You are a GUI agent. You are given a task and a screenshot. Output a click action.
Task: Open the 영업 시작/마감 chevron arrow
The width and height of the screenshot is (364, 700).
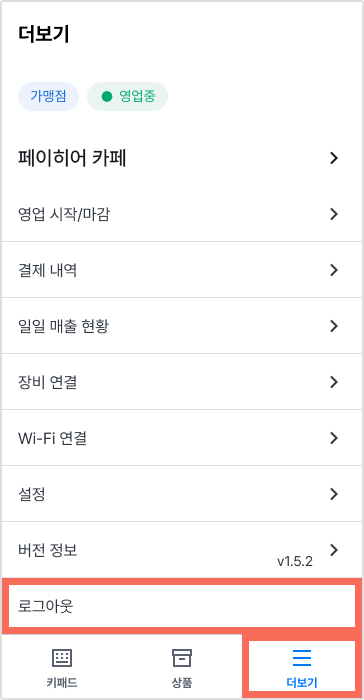(334, 214)
